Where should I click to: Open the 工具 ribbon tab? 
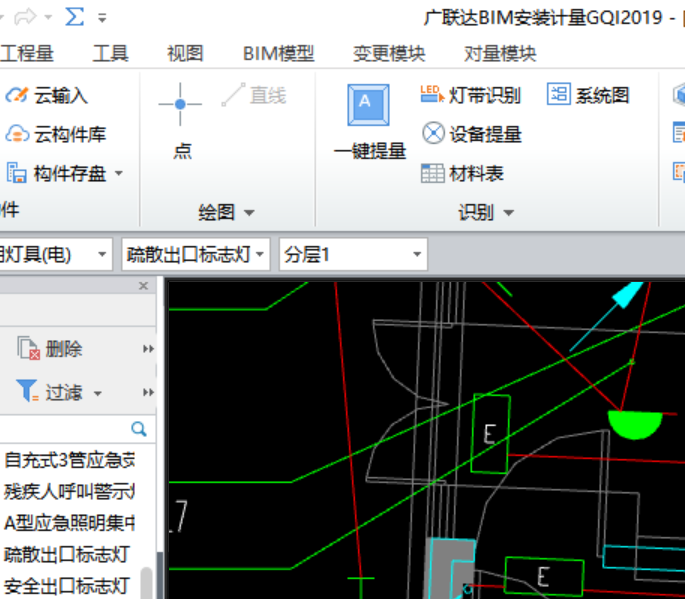[x=110, y=53]
